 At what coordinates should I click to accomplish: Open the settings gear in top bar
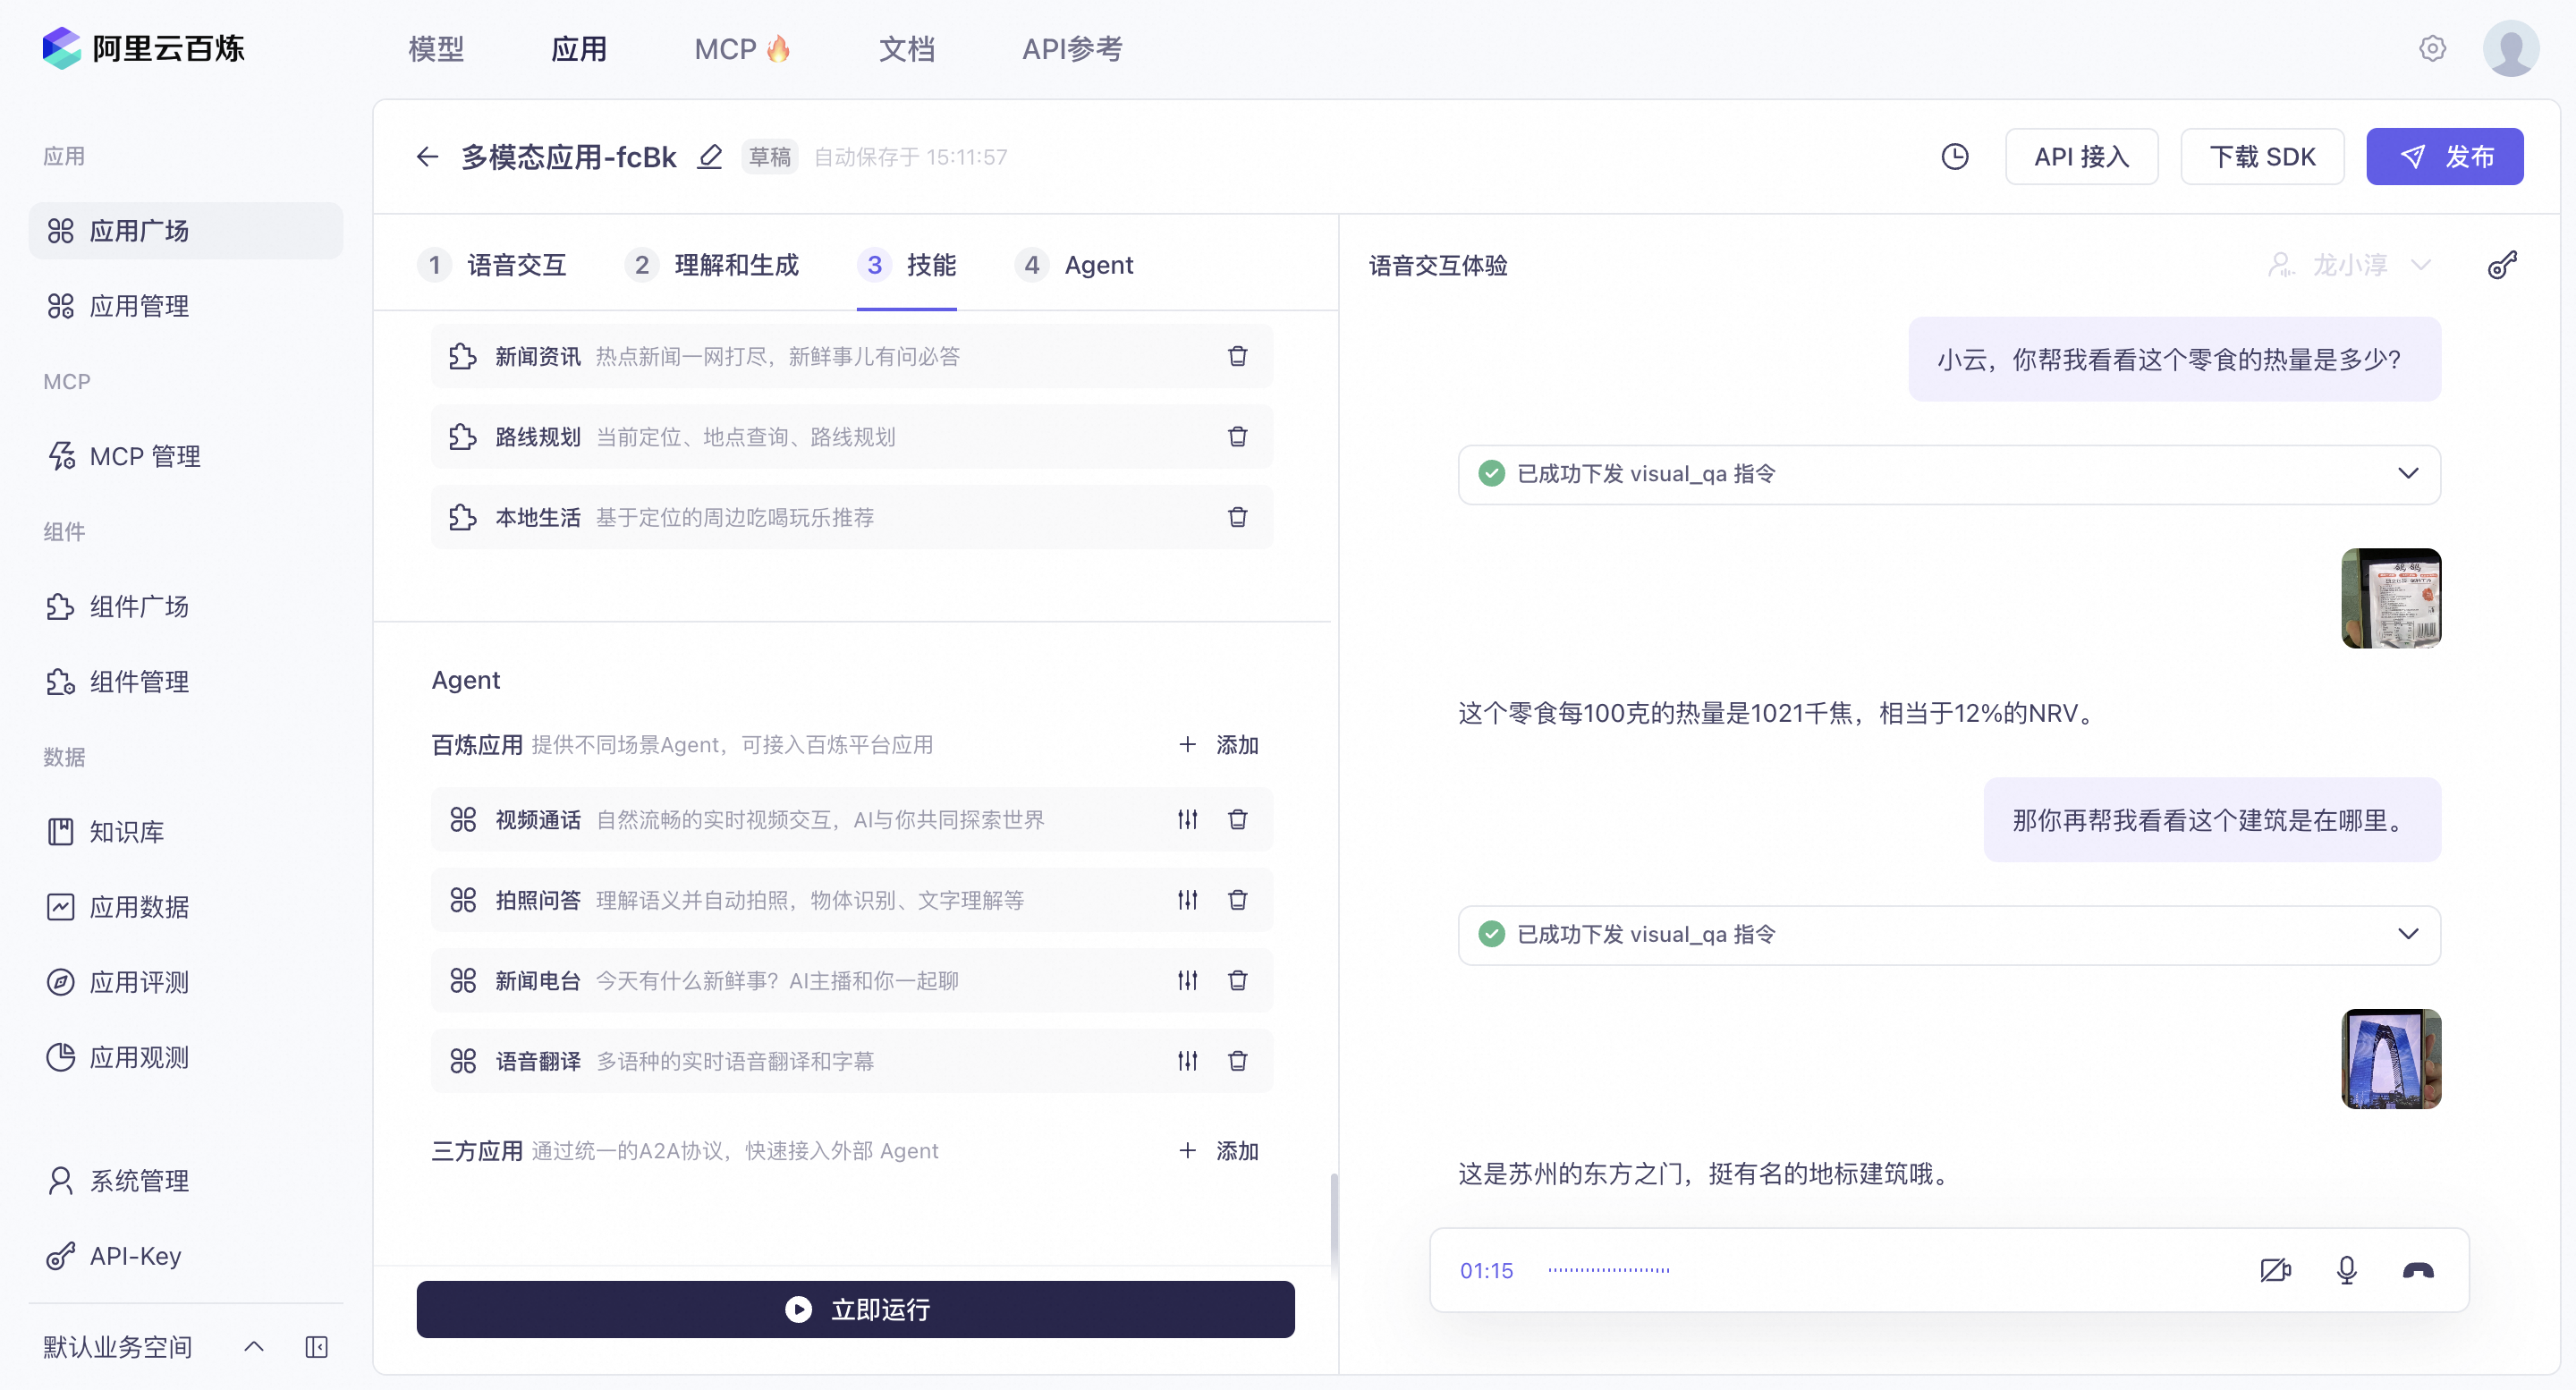click(x=2432, y=48)
